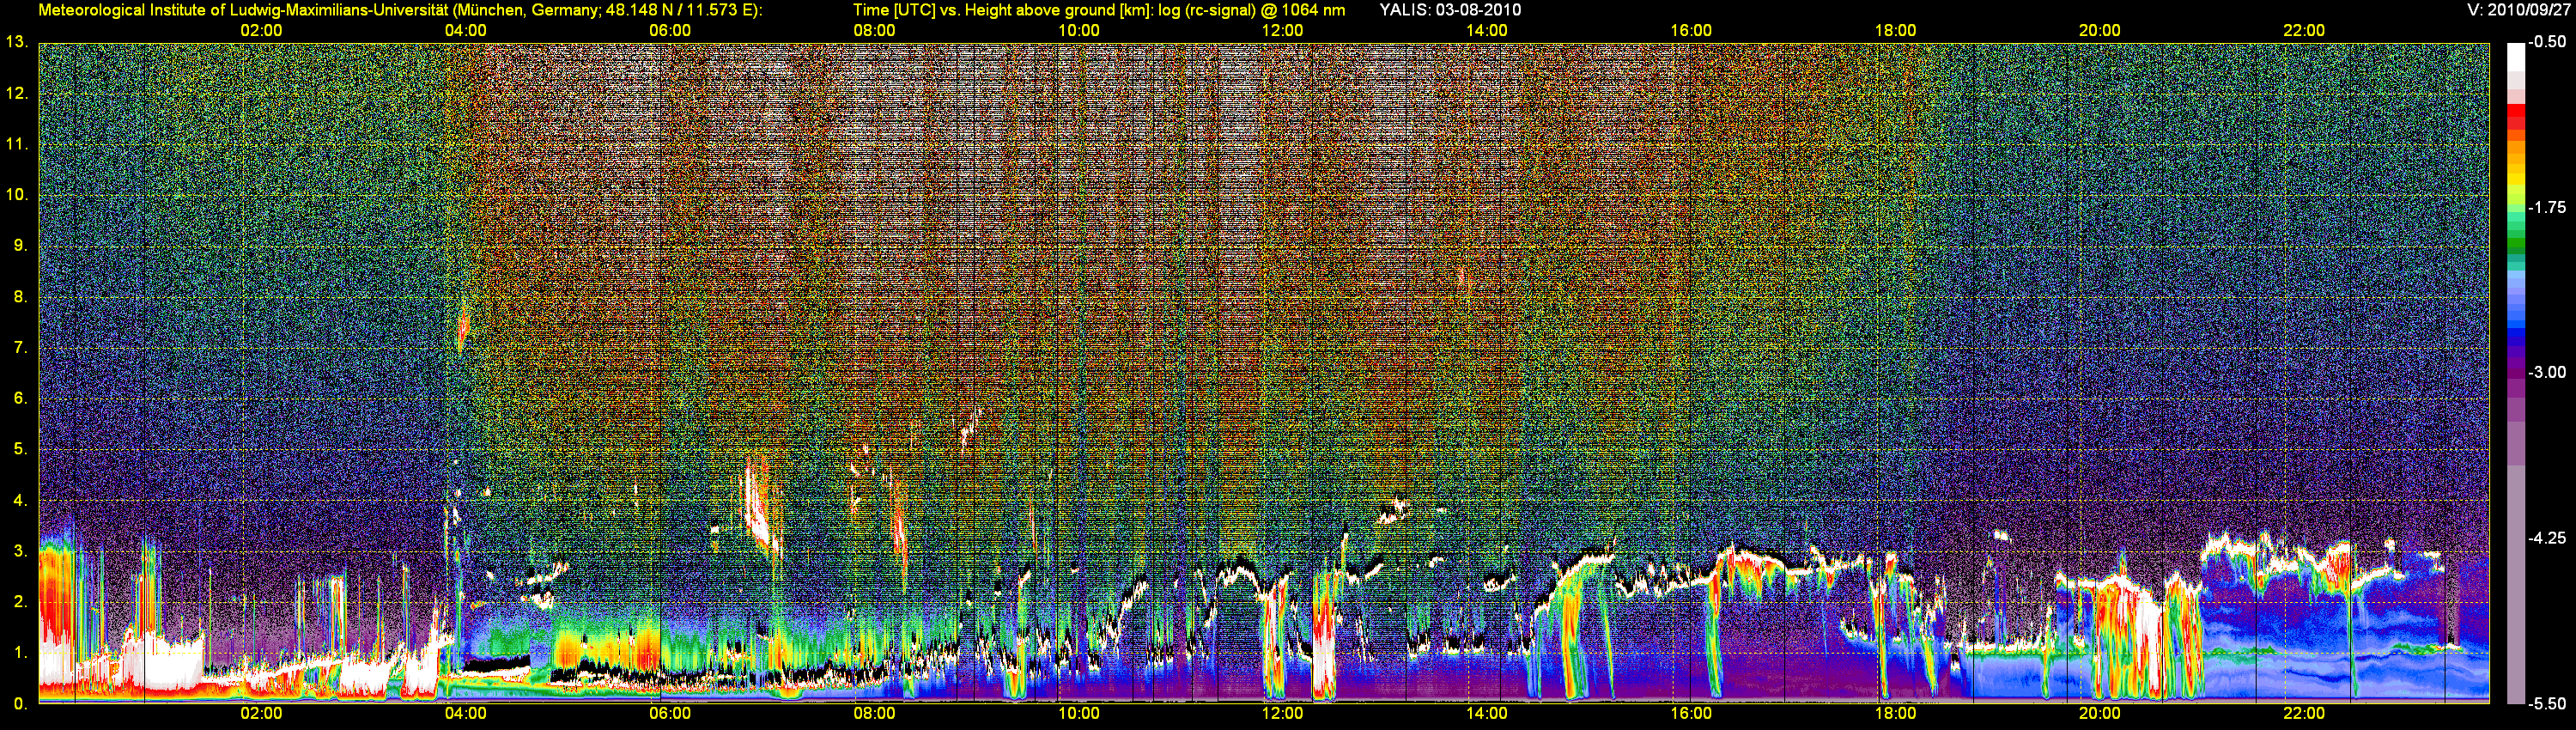Screen dimensions: 2576x730
Task: Click the 'Meteorological Institute of Ludwig-Maximilians-Universität' header text
Action: 243,10
